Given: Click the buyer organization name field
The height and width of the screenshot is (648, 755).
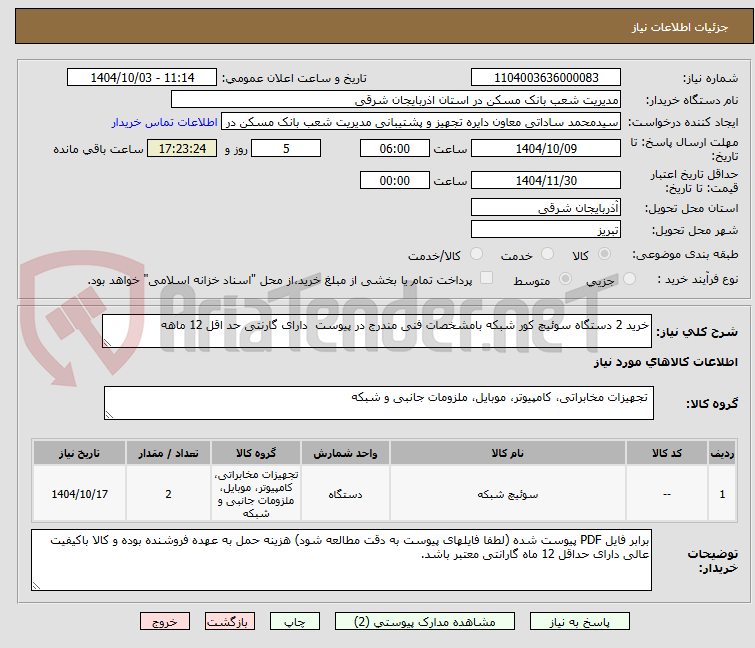Looking at the screenshot, I should [395, 100].
